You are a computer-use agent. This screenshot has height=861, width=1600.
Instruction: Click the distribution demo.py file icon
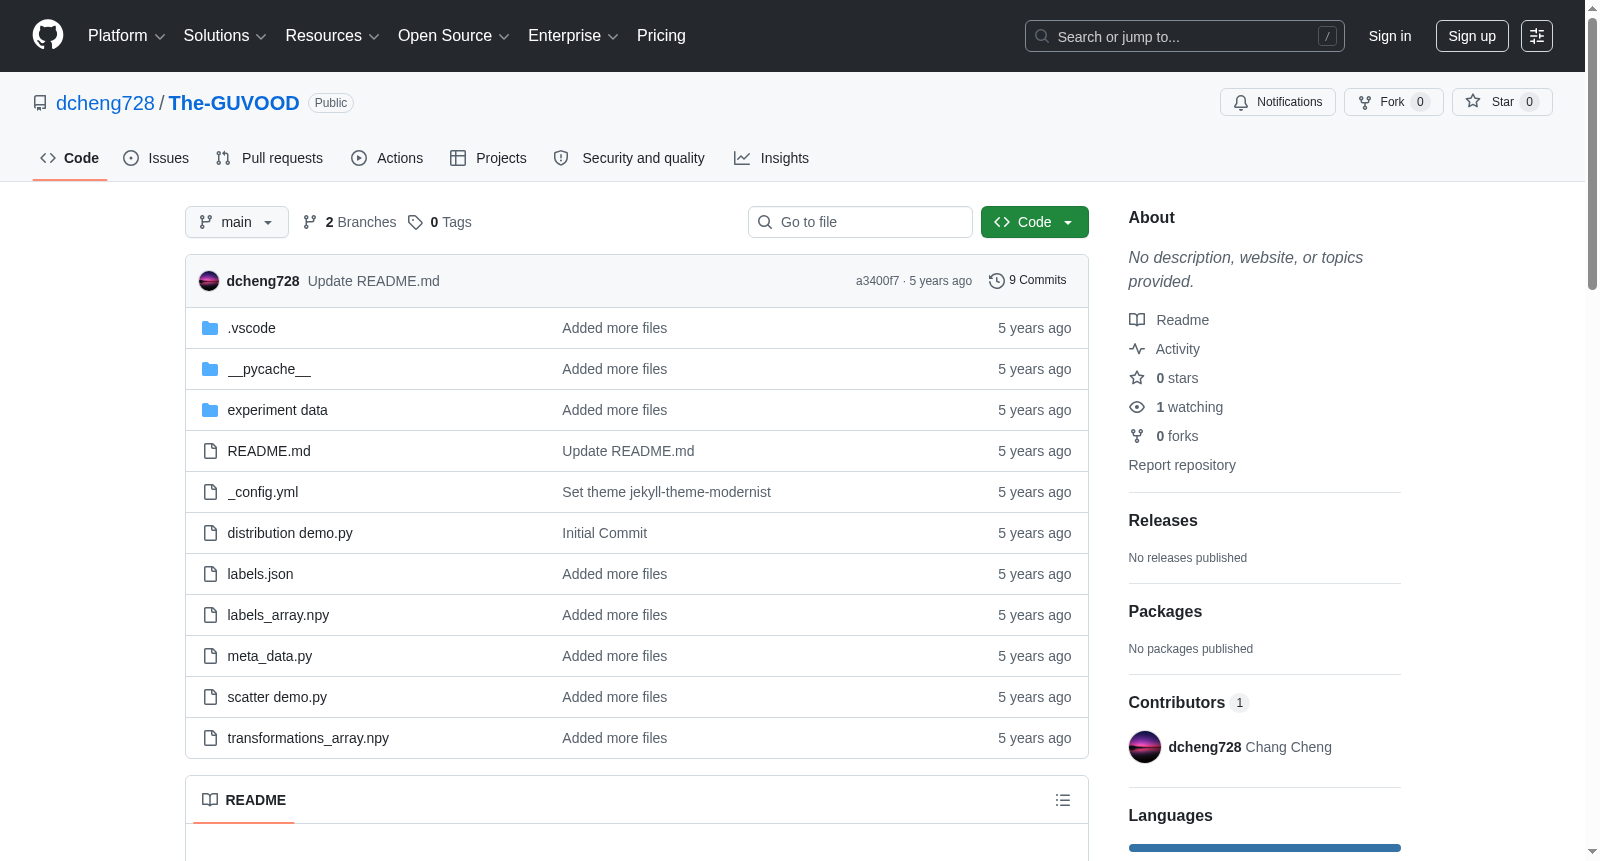click(210, 533)
